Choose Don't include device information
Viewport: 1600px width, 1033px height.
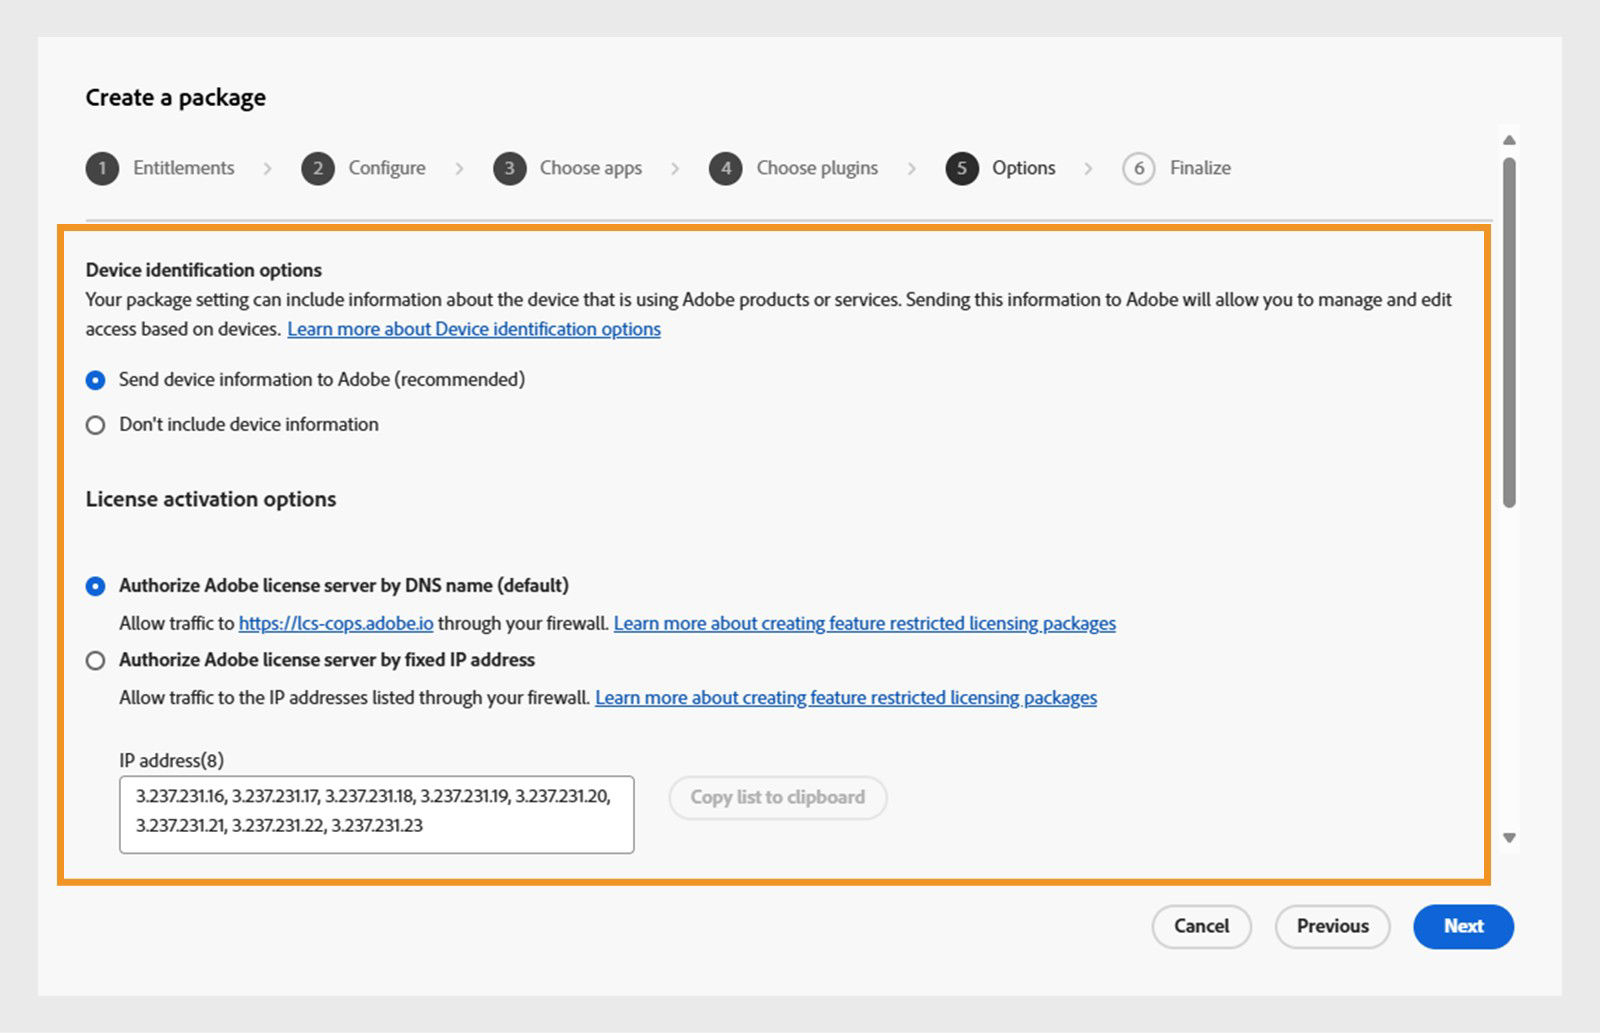click(x=95, y=424)
